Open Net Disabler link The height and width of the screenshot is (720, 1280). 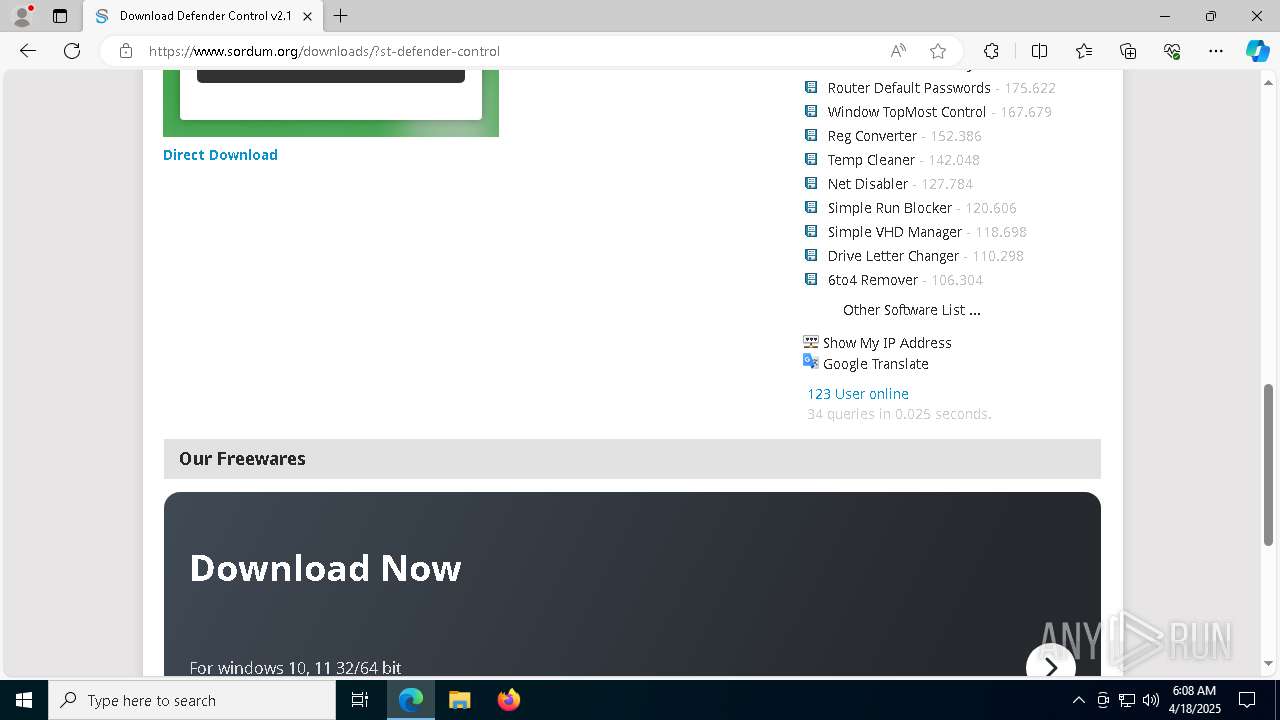(x=868, y=184)
